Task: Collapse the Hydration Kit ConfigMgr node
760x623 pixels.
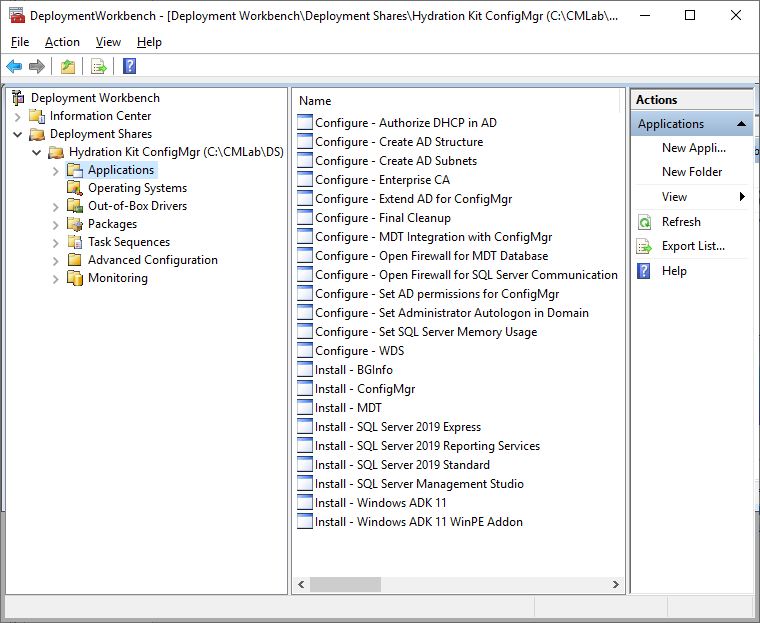Action: coord(36,152)
